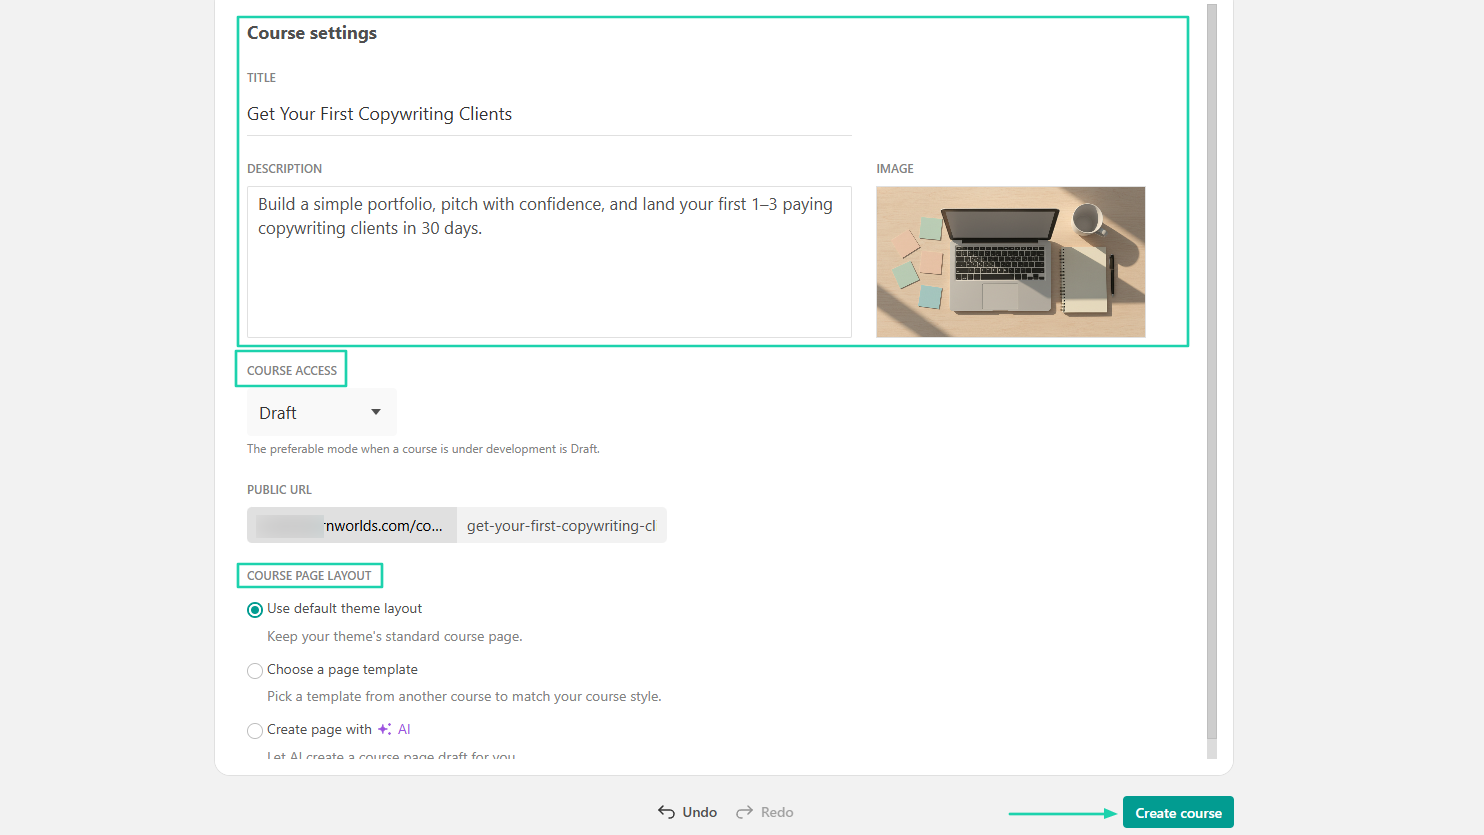Click the COURSE PAGE LAYOUT label
1484x835 pixels.
(x=309, y=575)
